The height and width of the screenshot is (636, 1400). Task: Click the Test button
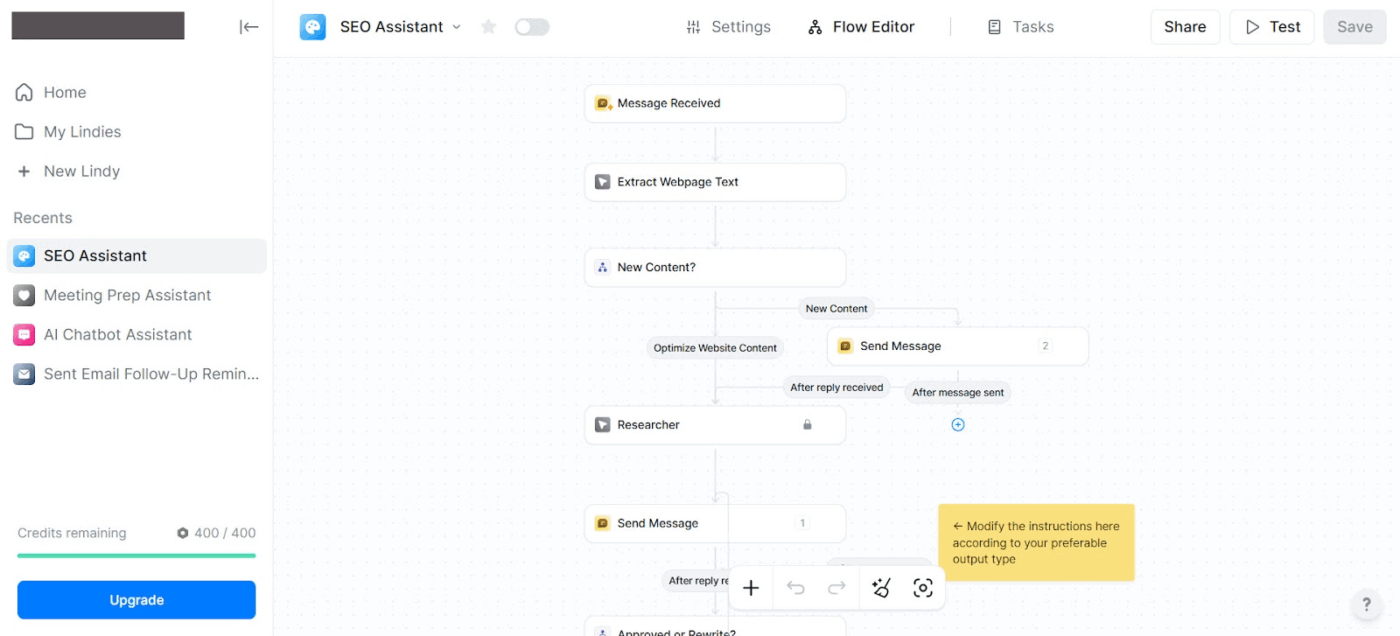coord(1271,27)
